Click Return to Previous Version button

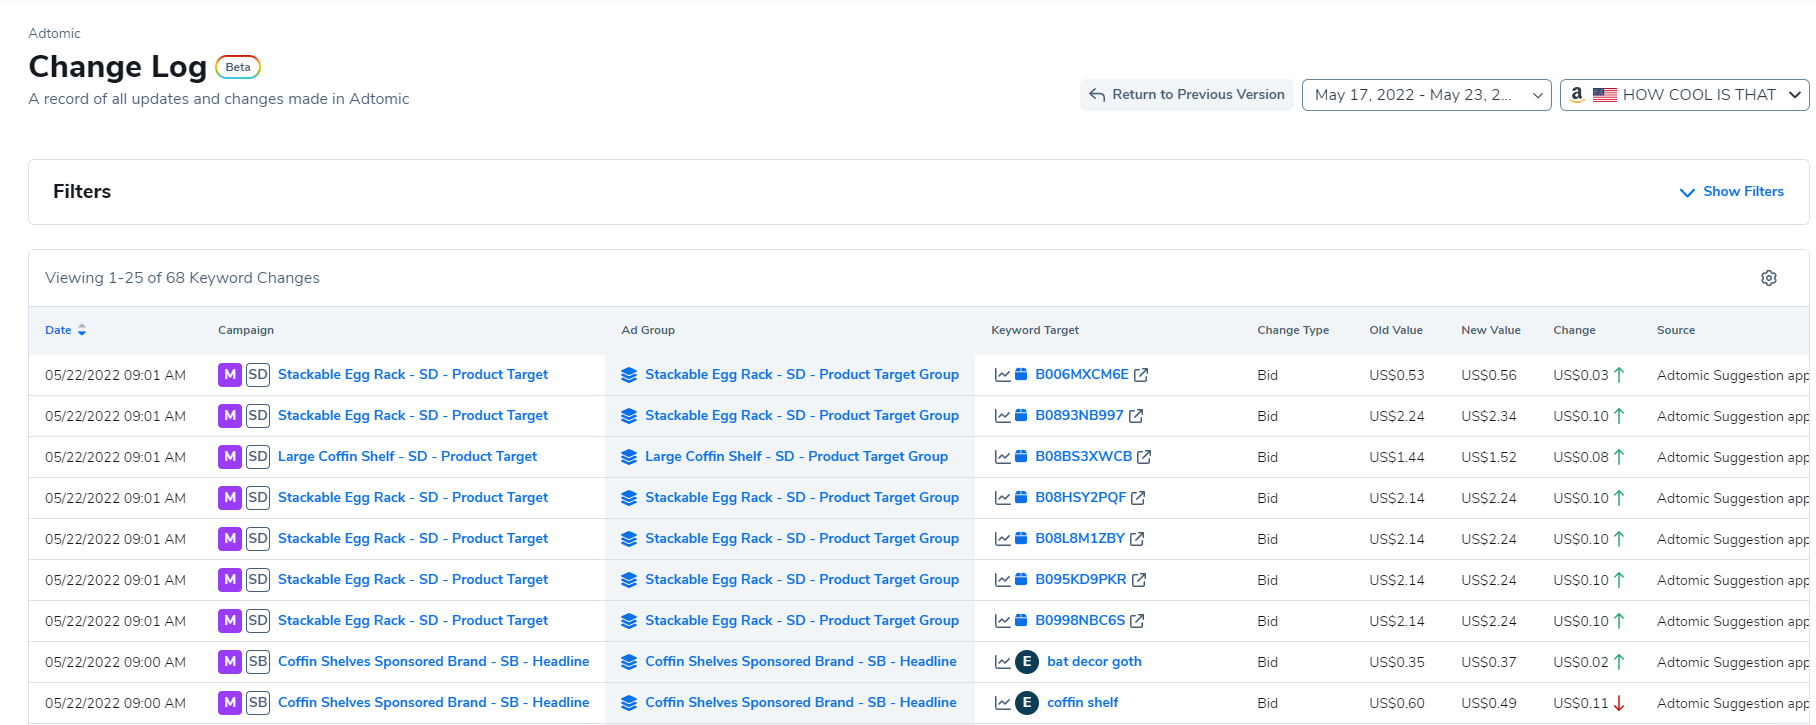pyautogui.click(x=1186, y=95)
